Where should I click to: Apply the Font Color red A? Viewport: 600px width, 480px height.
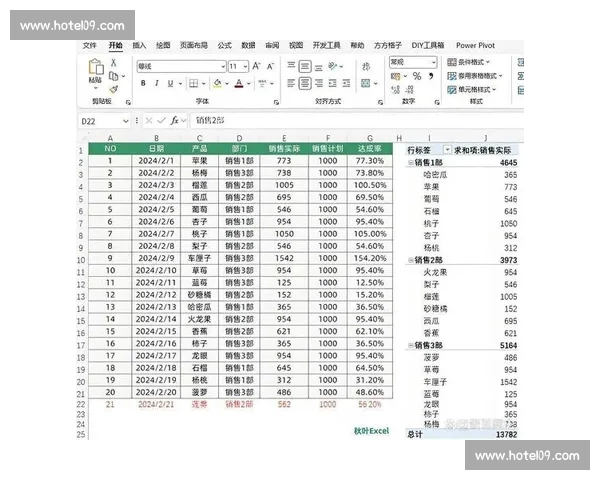[x=239, y=83]
